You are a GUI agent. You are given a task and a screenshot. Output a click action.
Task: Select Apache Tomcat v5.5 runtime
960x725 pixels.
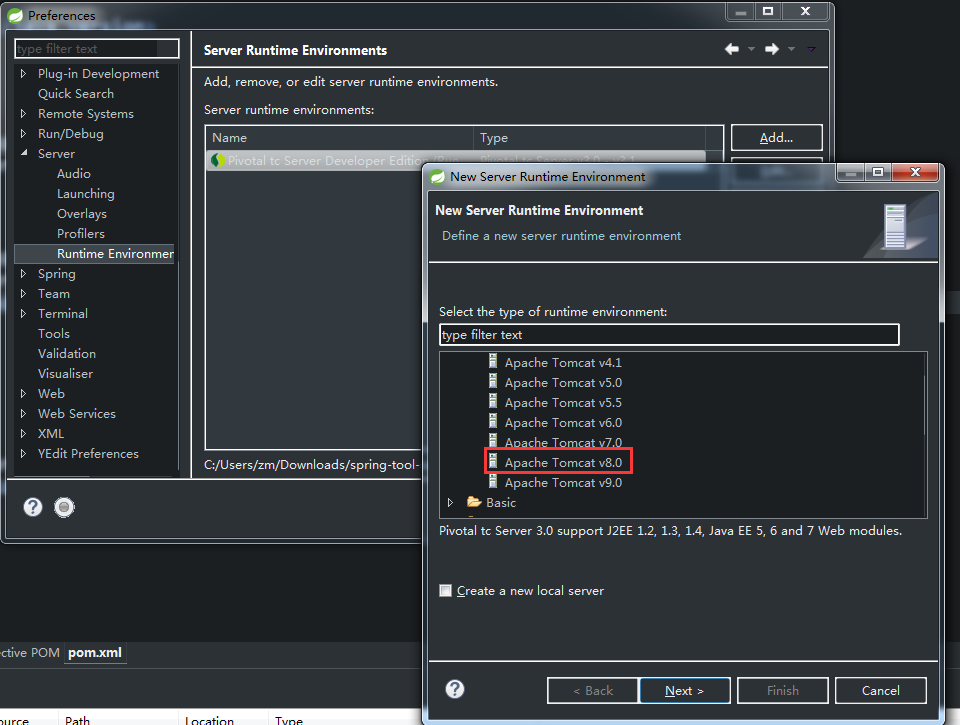[x=563, y=402]
